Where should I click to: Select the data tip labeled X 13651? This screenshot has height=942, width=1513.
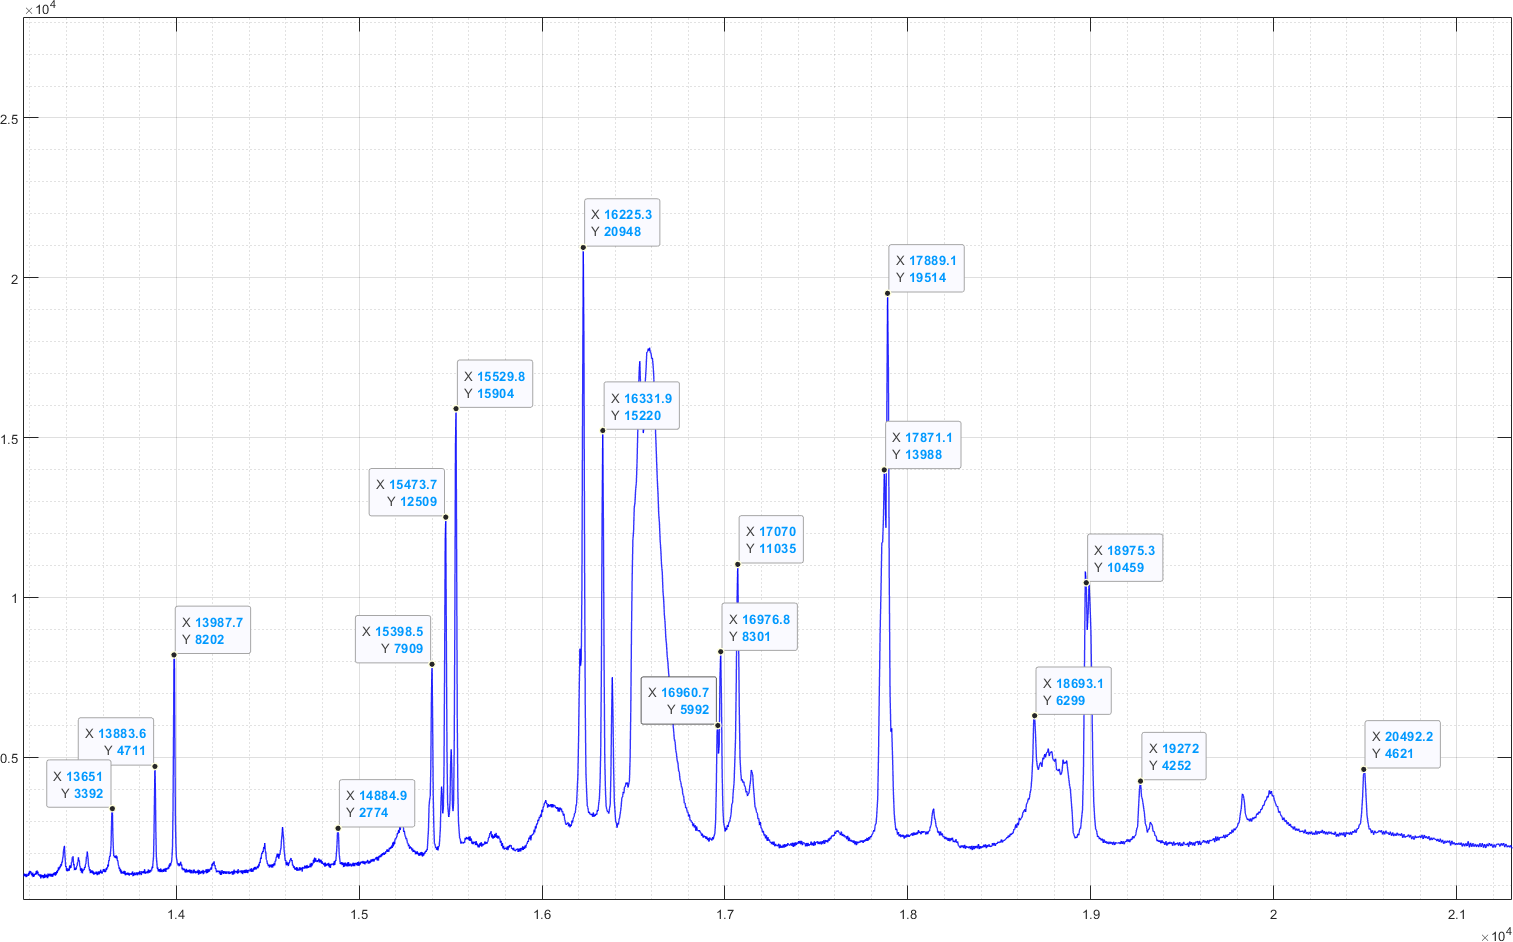(x=79, y=785)
